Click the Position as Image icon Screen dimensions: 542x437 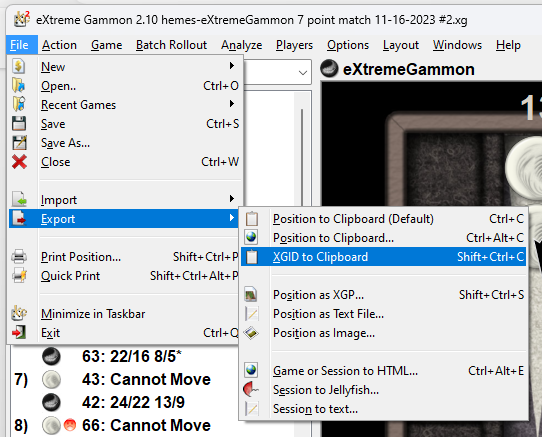(x=251, y=333)
